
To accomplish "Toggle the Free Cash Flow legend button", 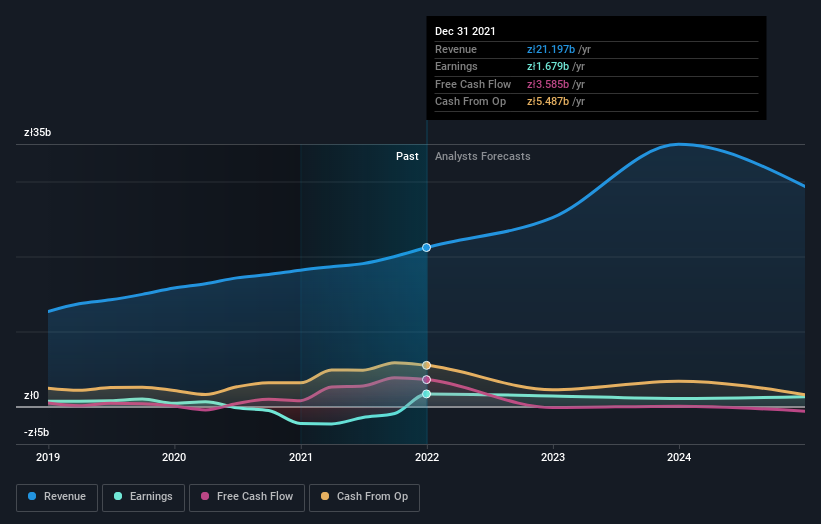I will pos(247,497).
